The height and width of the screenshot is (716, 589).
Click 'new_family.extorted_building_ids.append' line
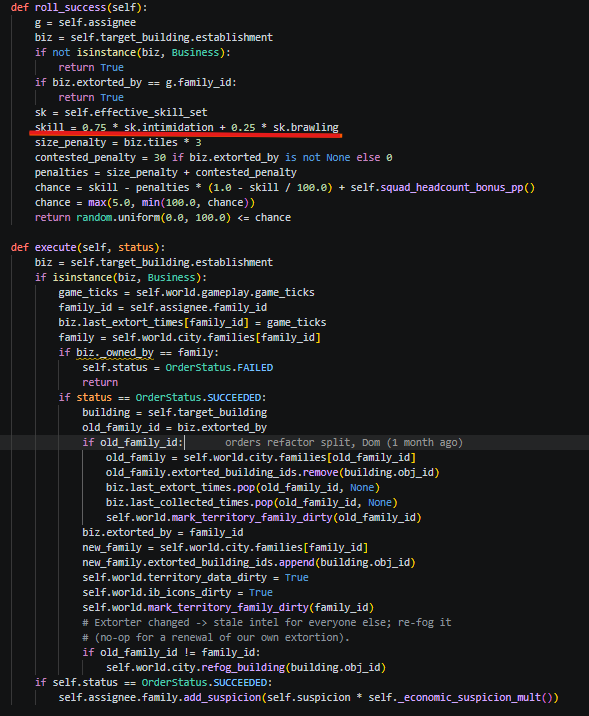tap(249, 562)
